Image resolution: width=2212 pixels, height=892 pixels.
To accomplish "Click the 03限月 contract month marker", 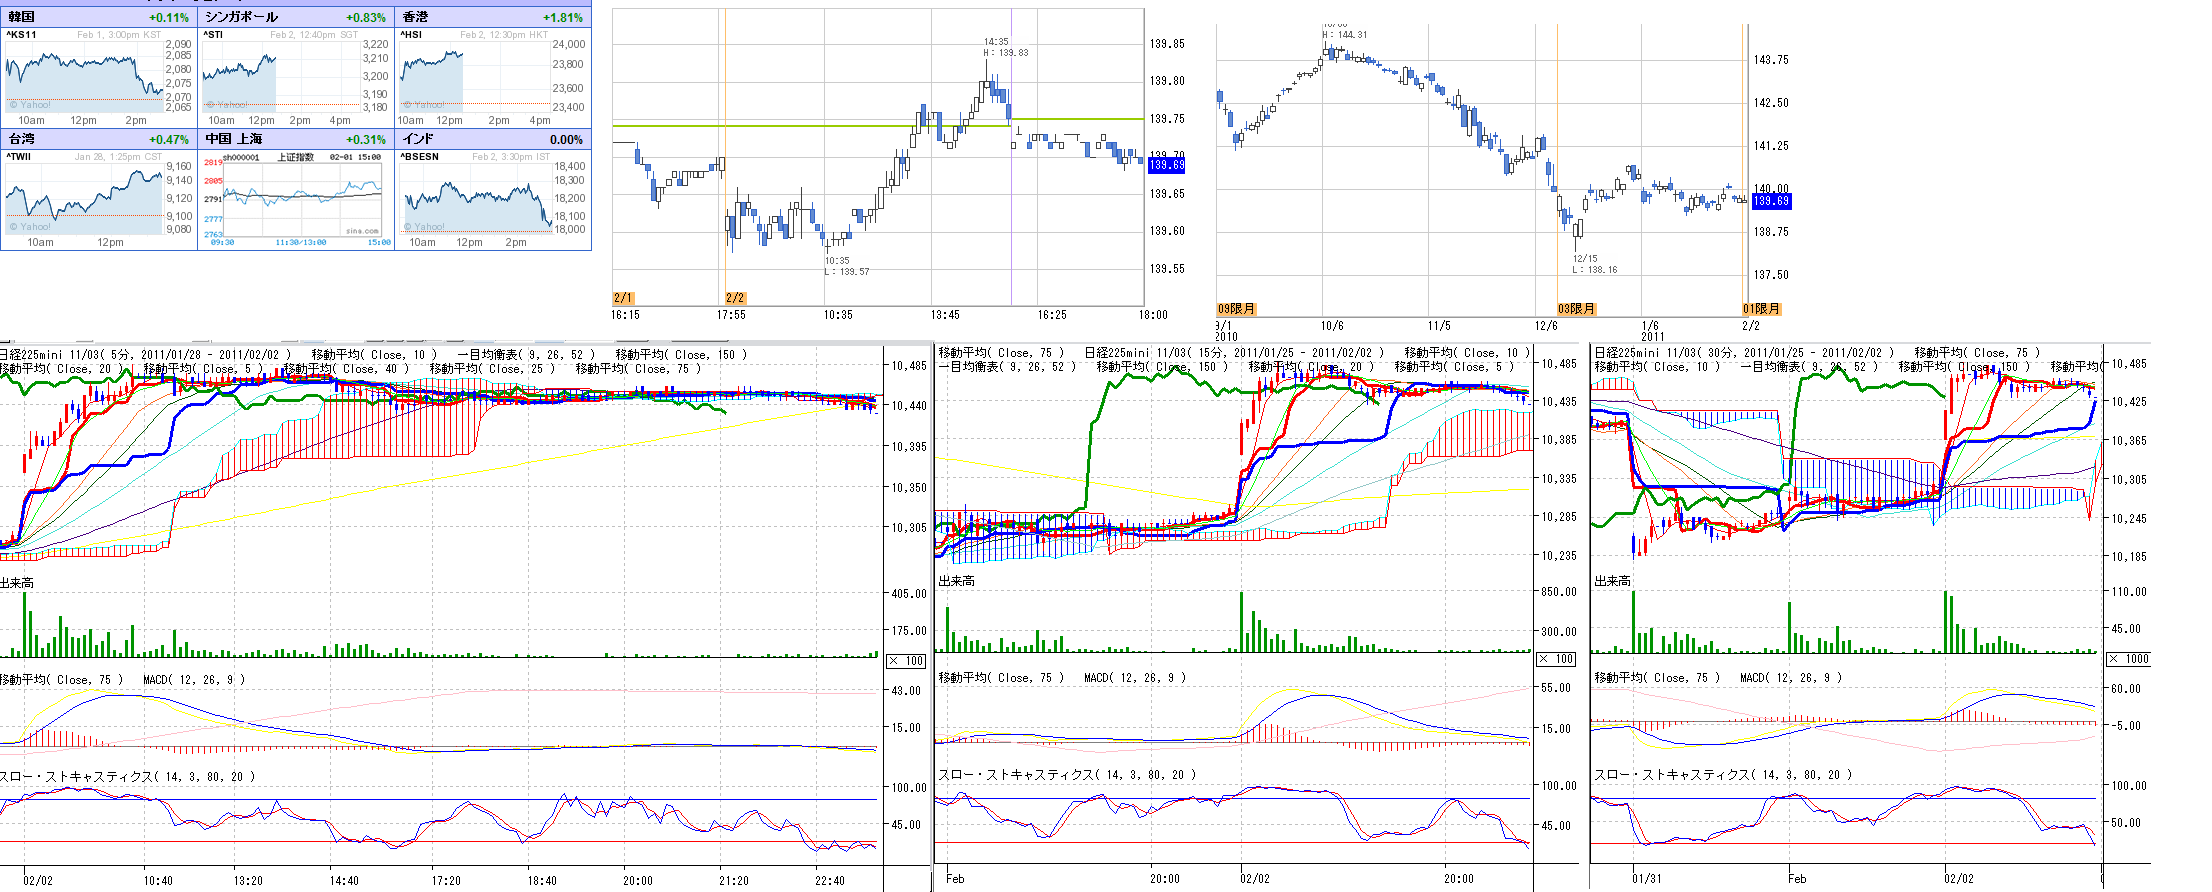I will point(1577,309).
